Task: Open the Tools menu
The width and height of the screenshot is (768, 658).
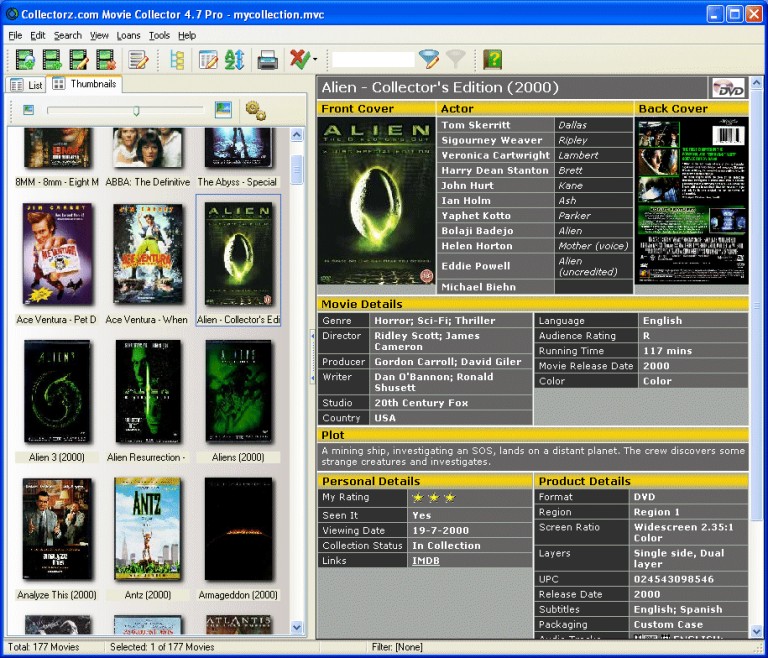Action: click(x=159, y=35)
